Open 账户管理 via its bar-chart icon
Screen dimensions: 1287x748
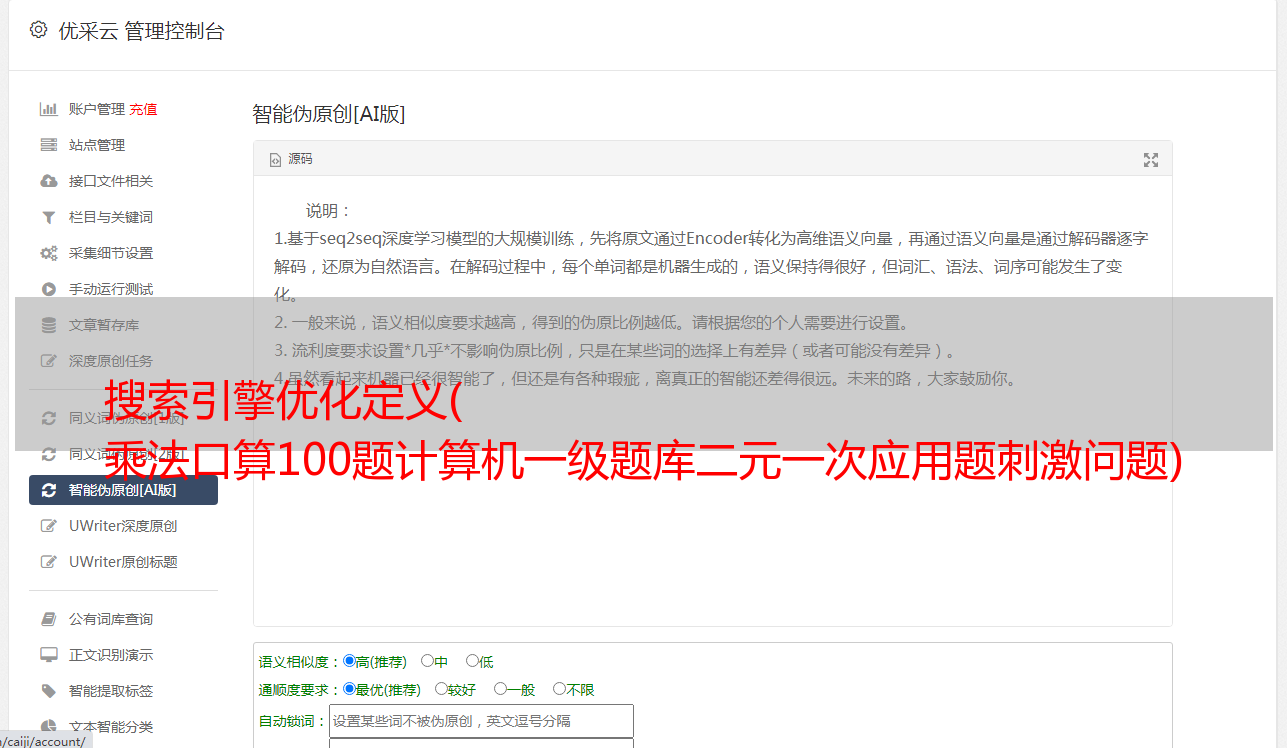tap(48, 109)
